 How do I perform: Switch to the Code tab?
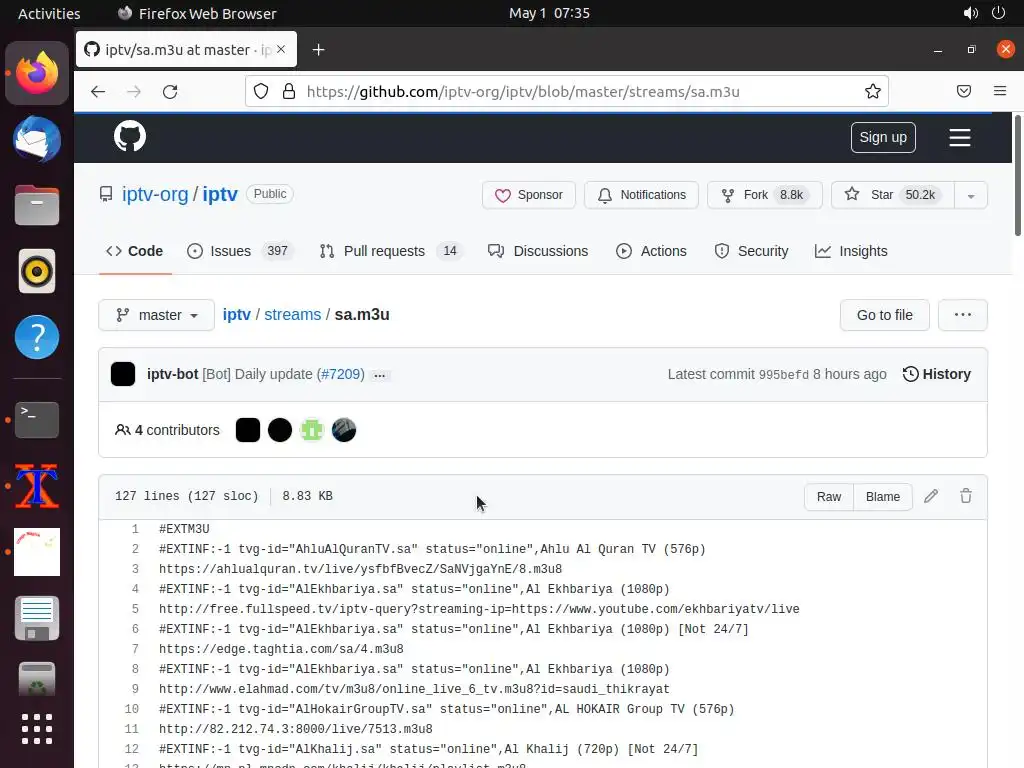(x=135, y=251)
